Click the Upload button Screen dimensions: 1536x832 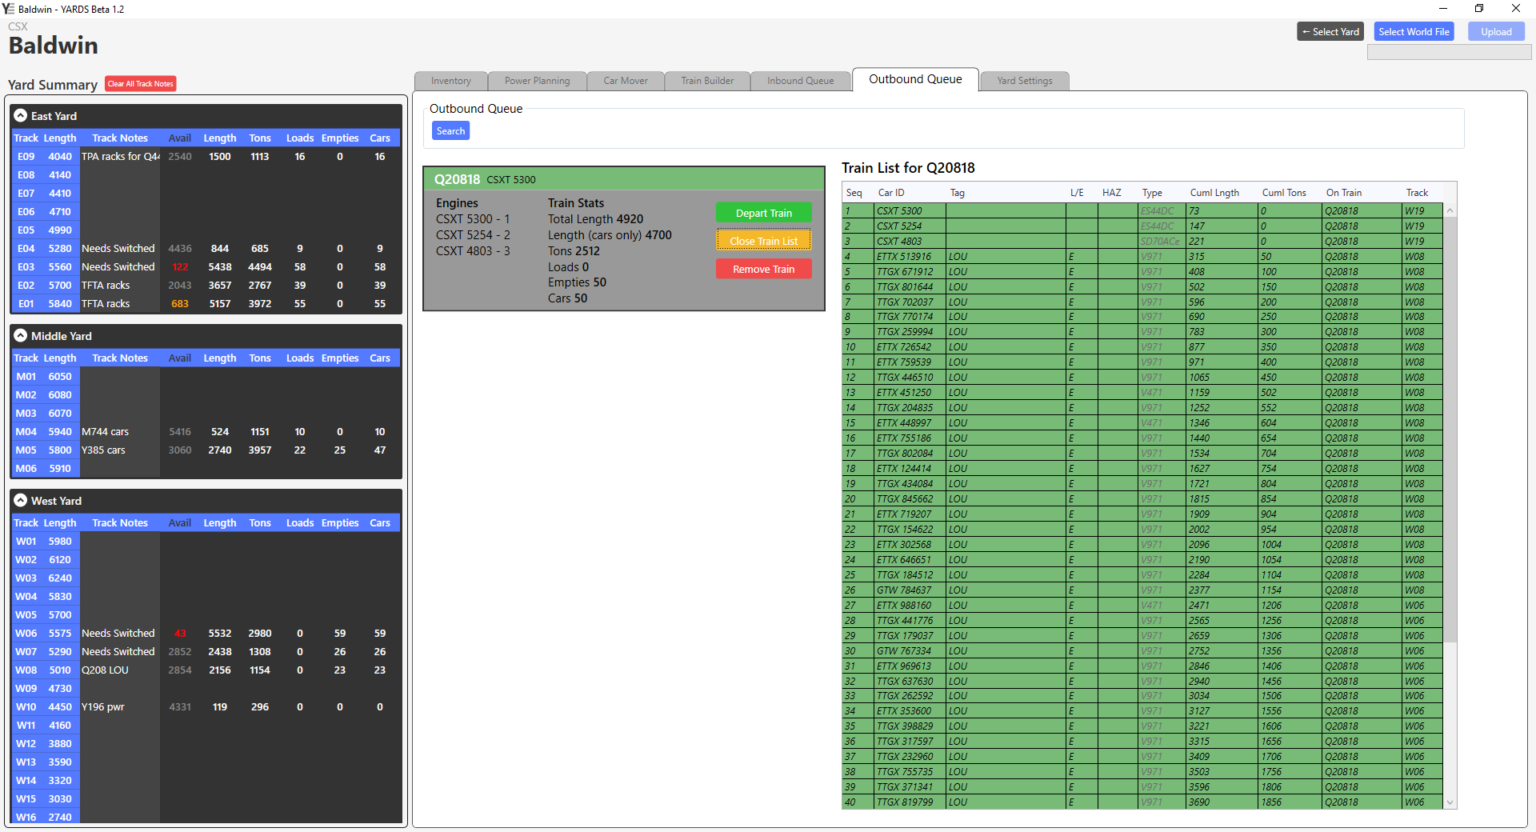[1496, 31]
